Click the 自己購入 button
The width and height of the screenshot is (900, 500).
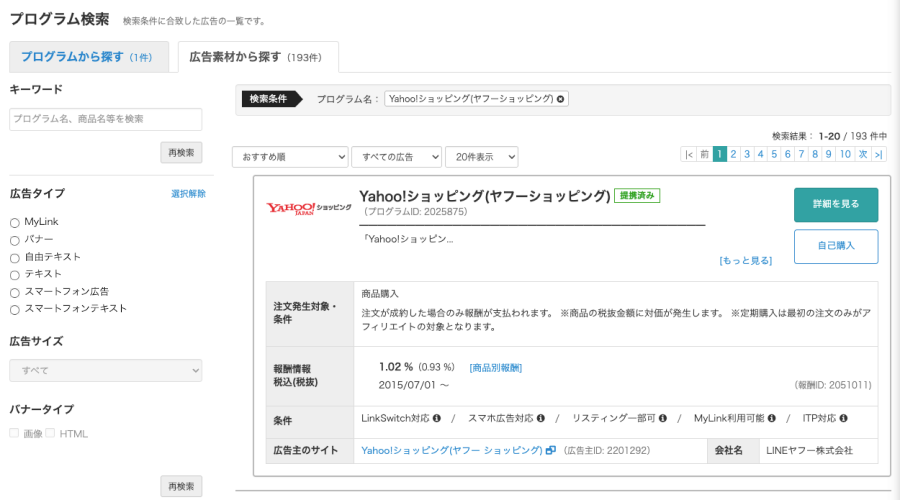coord(836,246)
